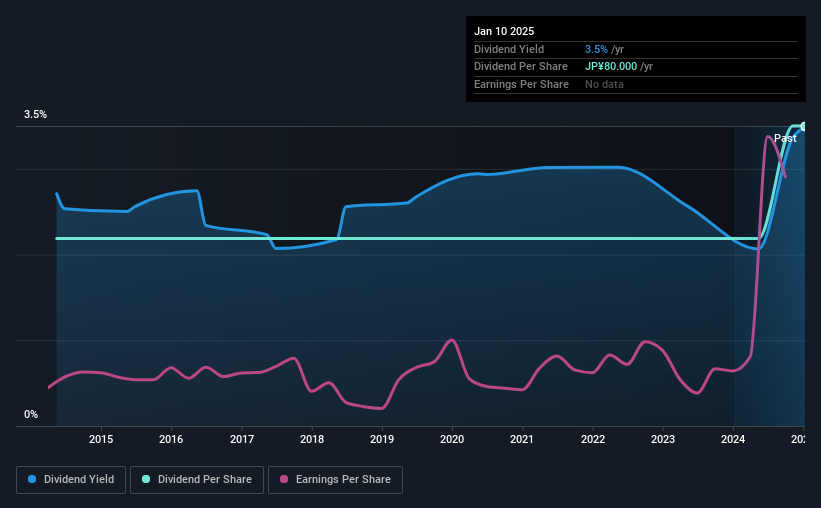Select the 2018 x-axis year label
The image size is (821, 508).
pyautogui.click(x=312, y=439)
